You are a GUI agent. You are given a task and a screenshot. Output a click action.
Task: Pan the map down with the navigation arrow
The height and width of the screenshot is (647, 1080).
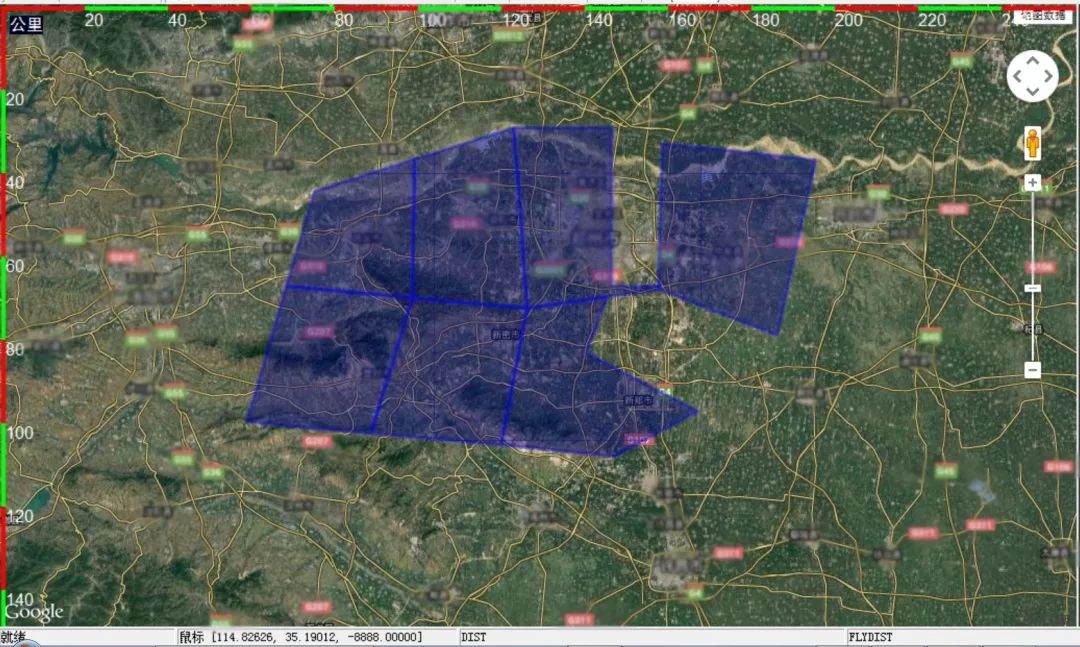(1032, 92)
